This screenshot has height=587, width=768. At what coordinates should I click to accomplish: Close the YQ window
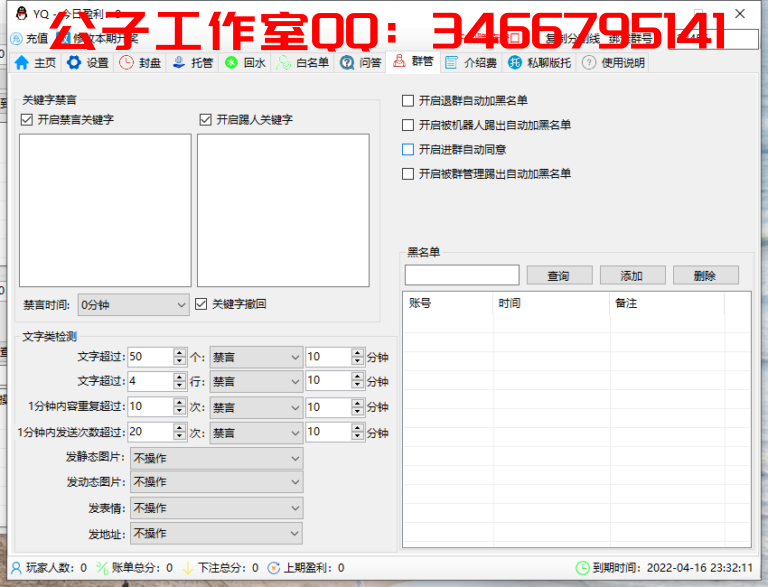tap(740, 14)
